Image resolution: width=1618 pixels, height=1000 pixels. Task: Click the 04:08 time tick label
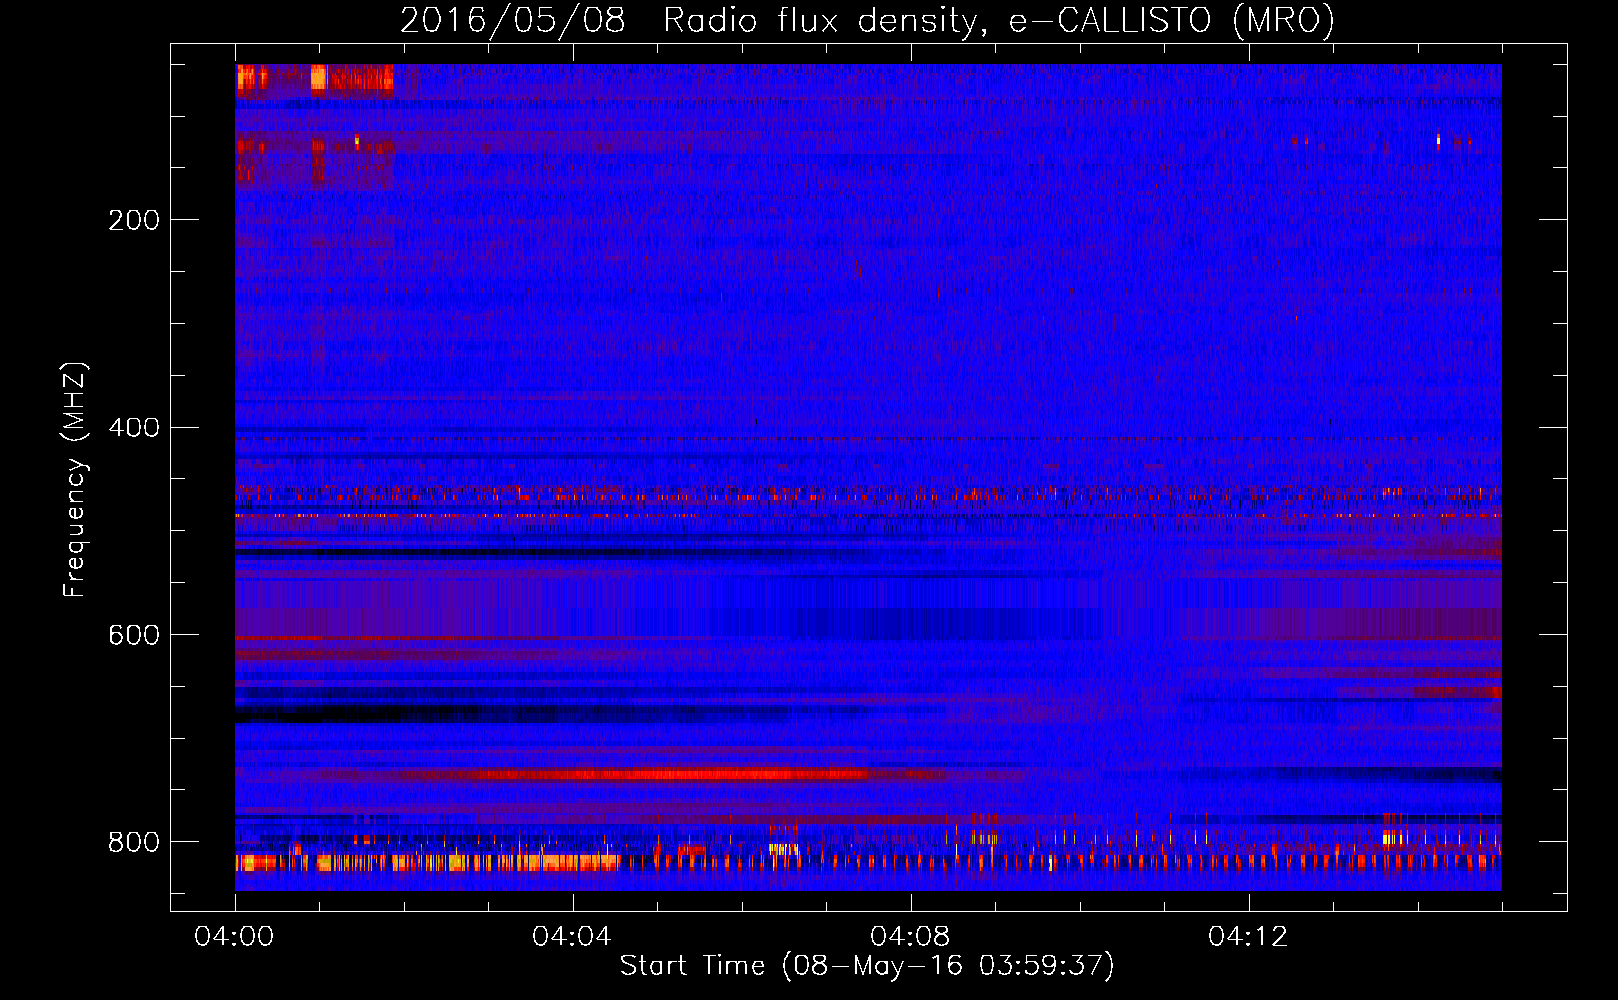[910, 937]
